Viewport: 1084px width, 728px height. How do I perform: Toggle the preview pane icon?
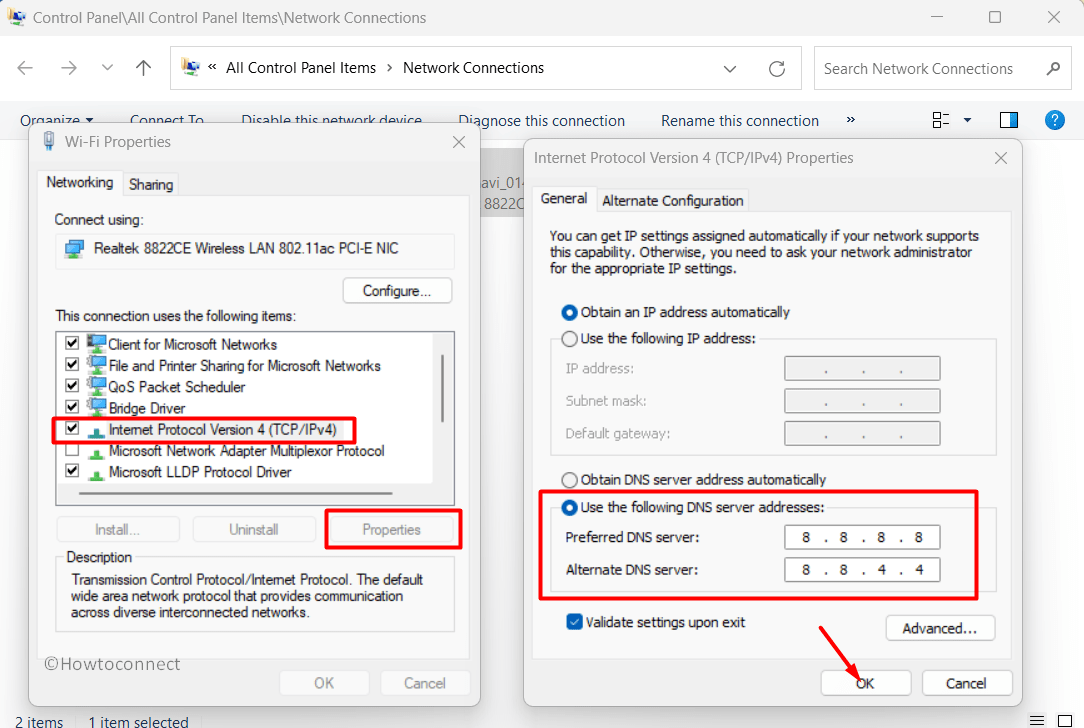[1009, 120]
